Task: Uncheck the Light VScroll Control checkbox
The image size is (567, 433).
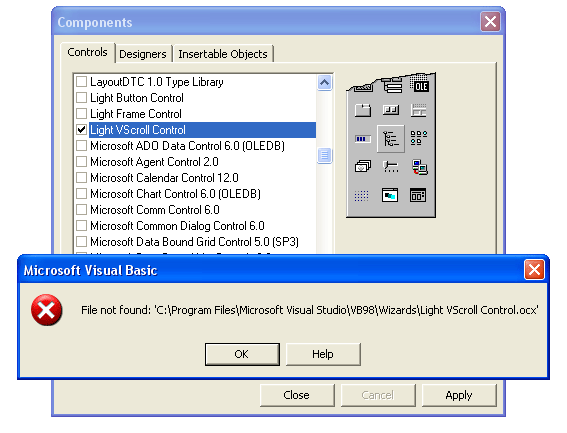Action: point(82,130)
